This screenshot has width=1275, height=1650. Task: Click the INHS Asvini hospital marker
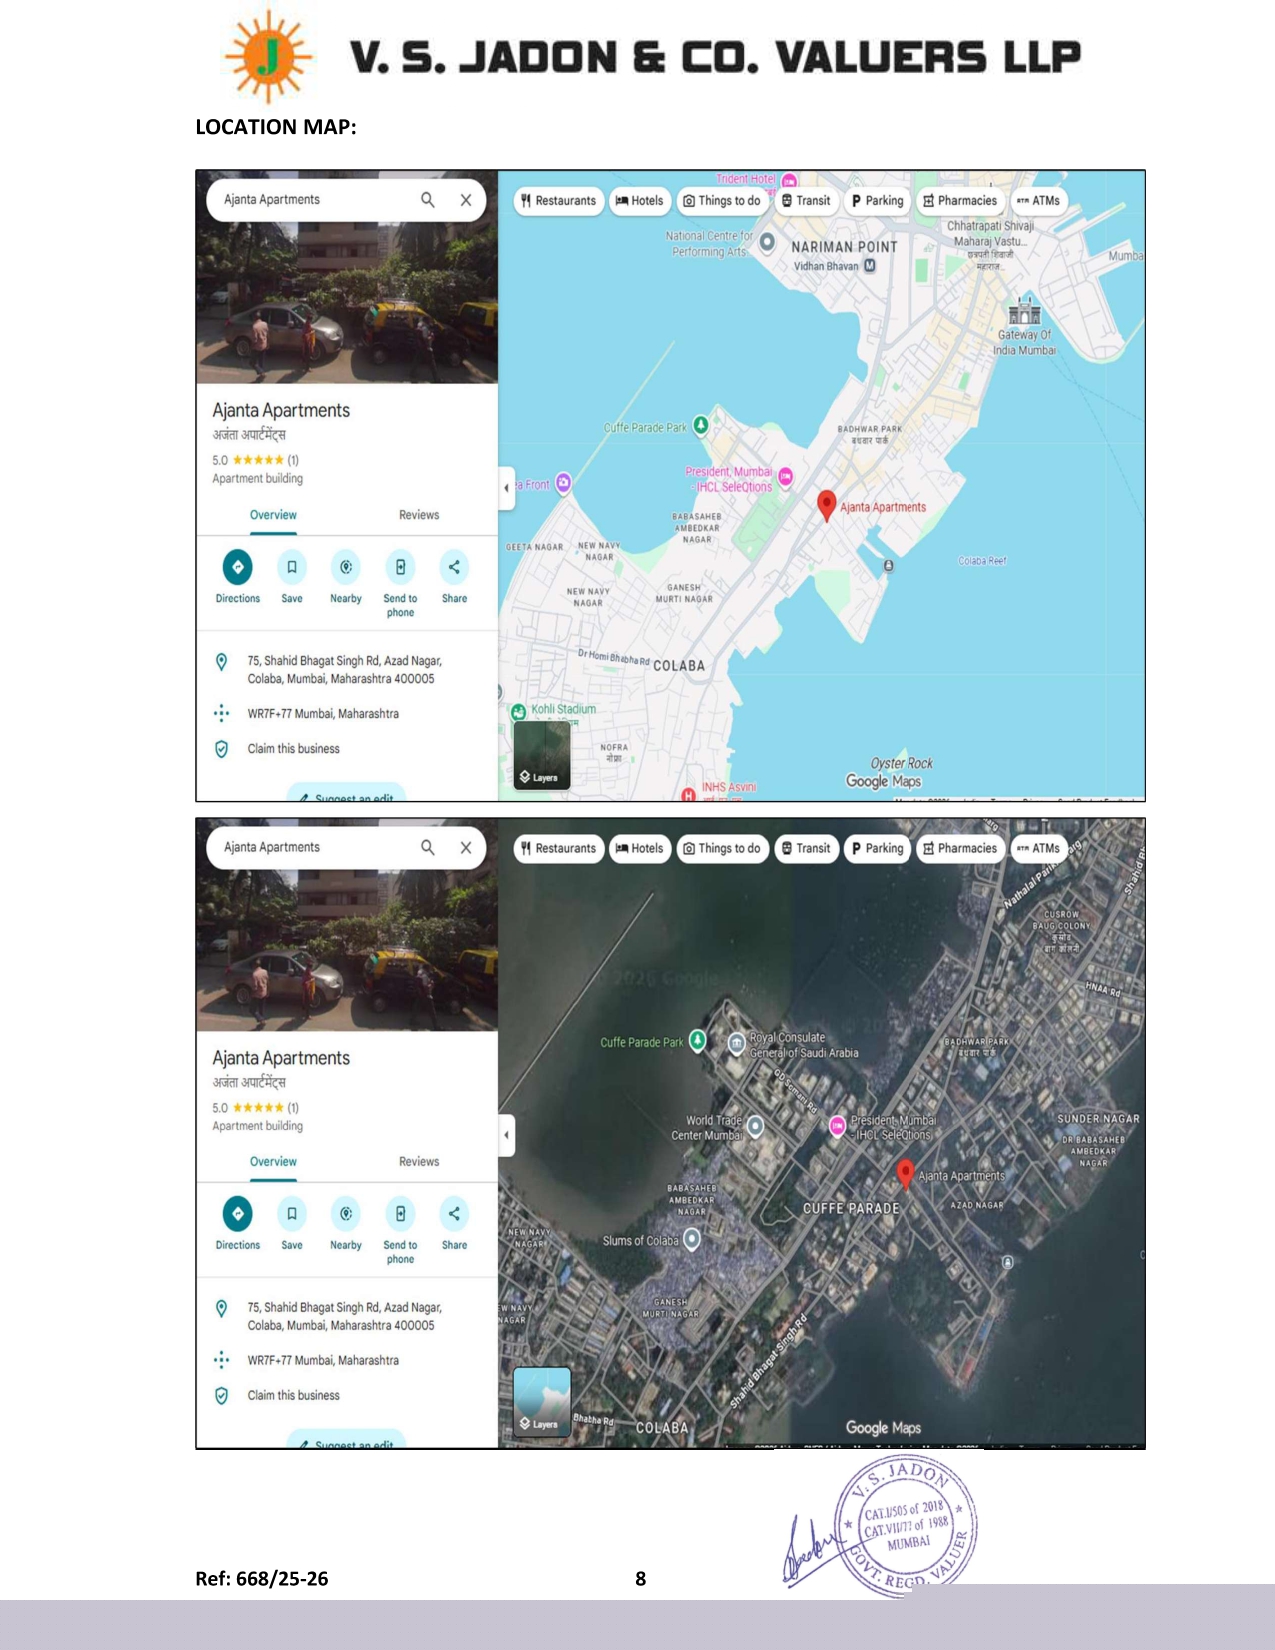pyautogui.click(x=688, y=795)
